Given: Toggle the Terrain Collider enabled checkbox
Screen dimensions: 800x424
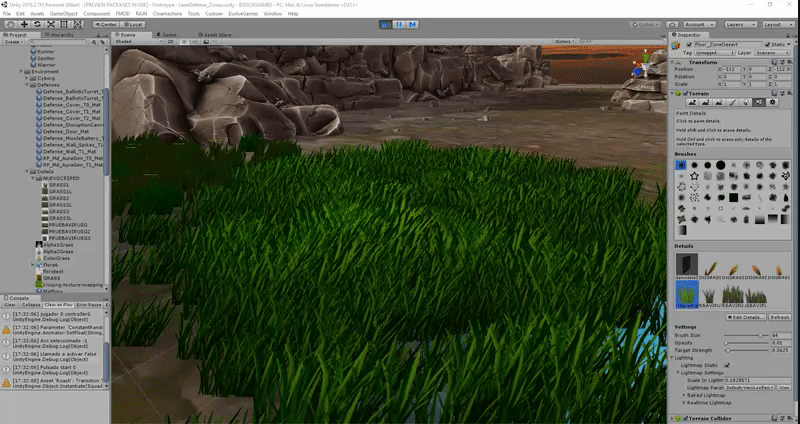Looking at the screenshot, I should 686,419.
